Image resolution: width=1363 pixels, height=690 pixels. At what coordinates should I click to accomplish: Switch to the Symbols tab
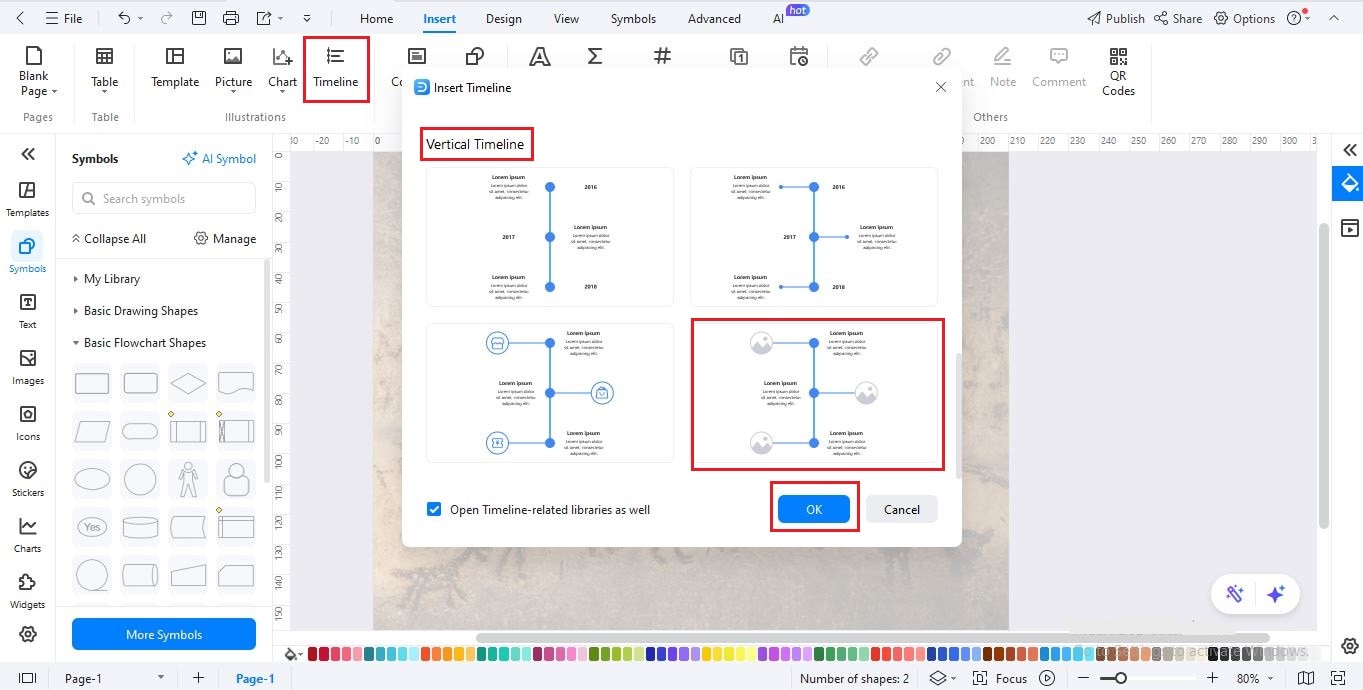pyautogui.click(x=633, y=18)
